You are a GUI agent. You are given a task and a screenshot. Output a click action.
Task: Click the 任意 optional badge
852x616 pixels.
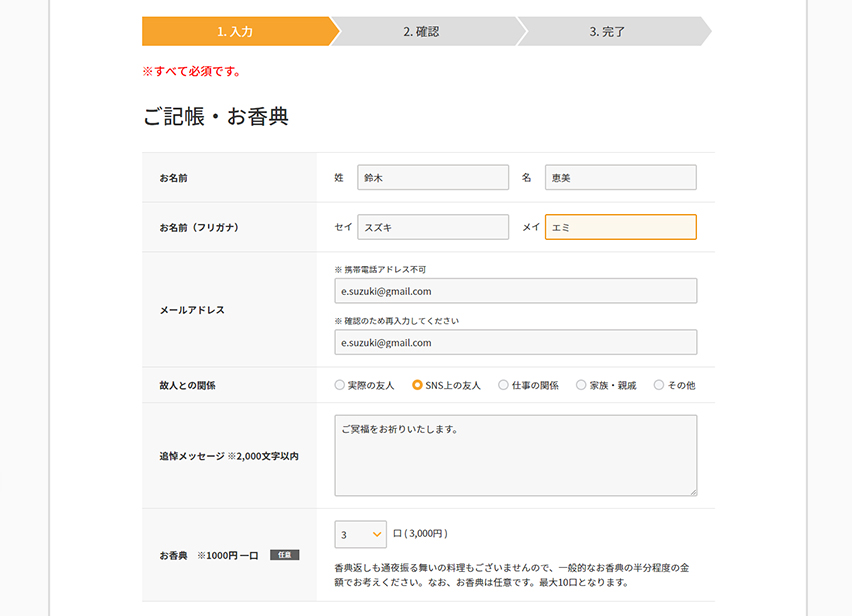[x=285, y=555]
